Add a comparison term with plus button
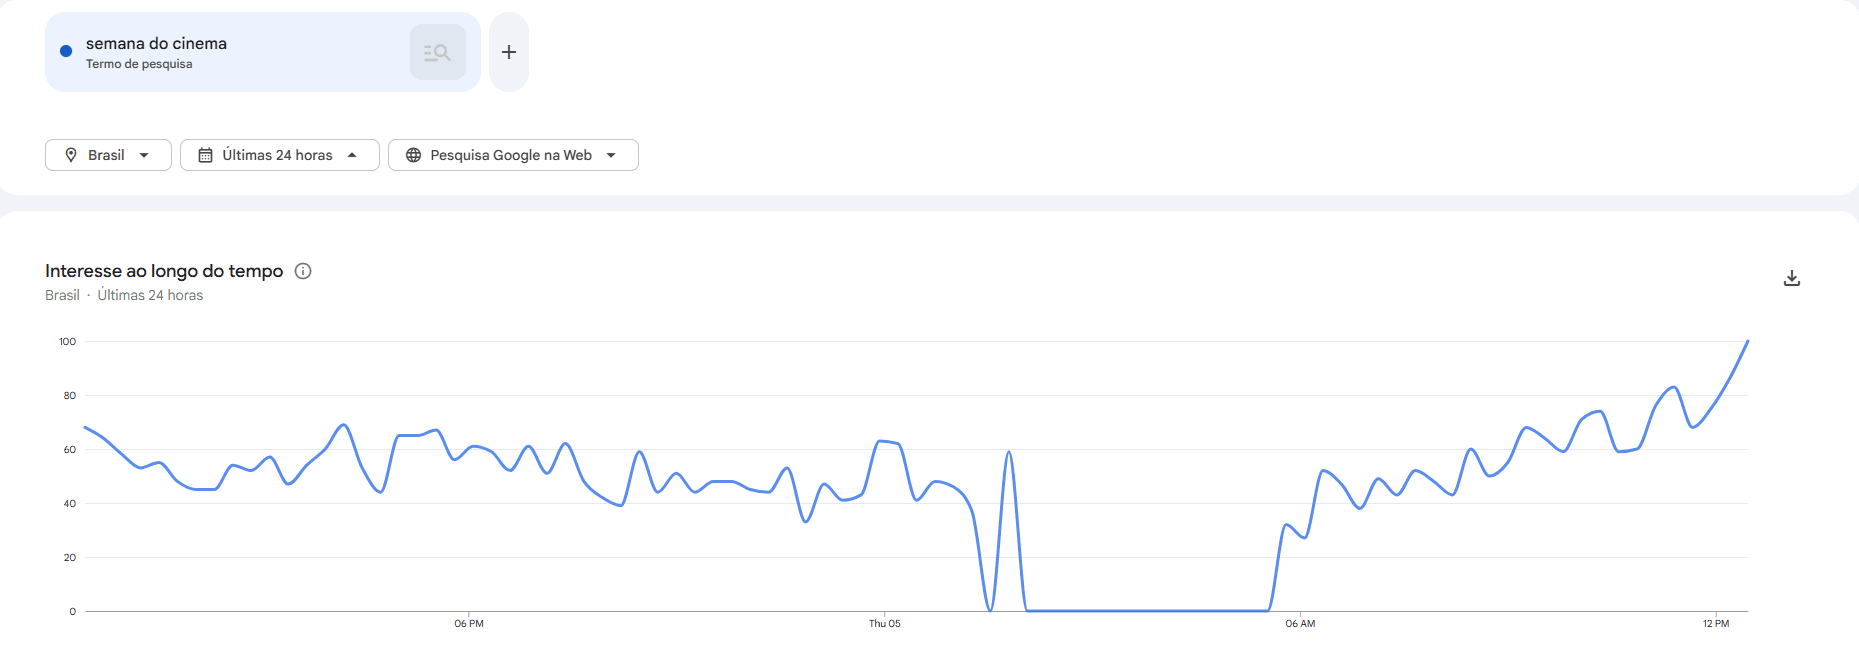Screen dimensions: 1859x670 pos(509,52)
